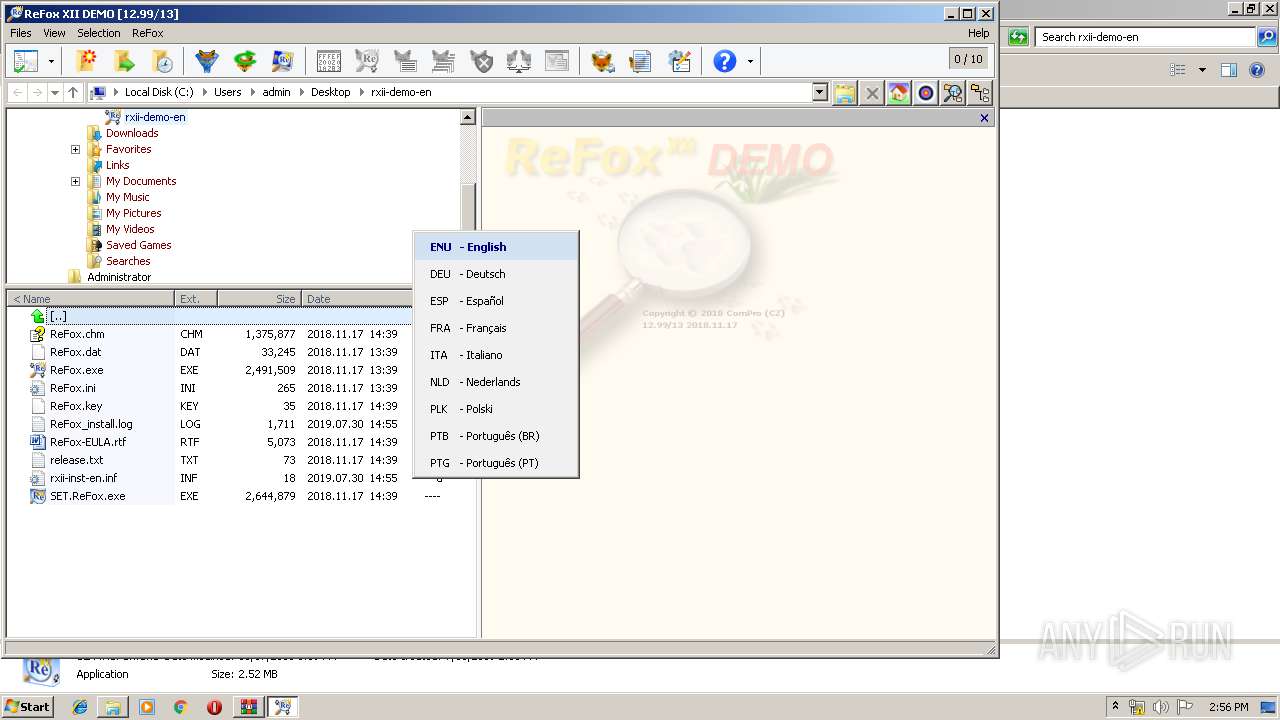Select NLD - Nederlands language
Screen dimensions: 1280x720
(x=496, y=382)
